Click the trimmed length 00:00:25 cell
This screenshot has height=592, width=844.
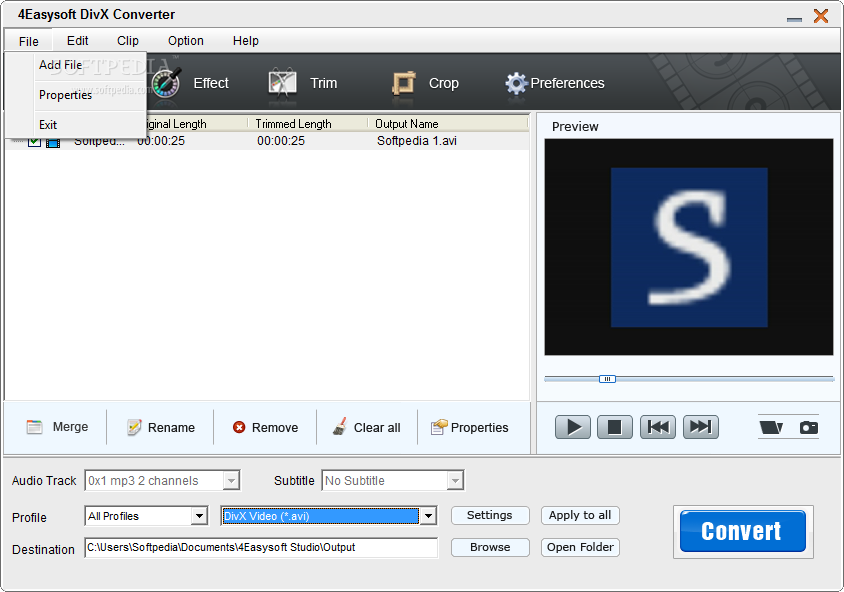pos(280,141)
